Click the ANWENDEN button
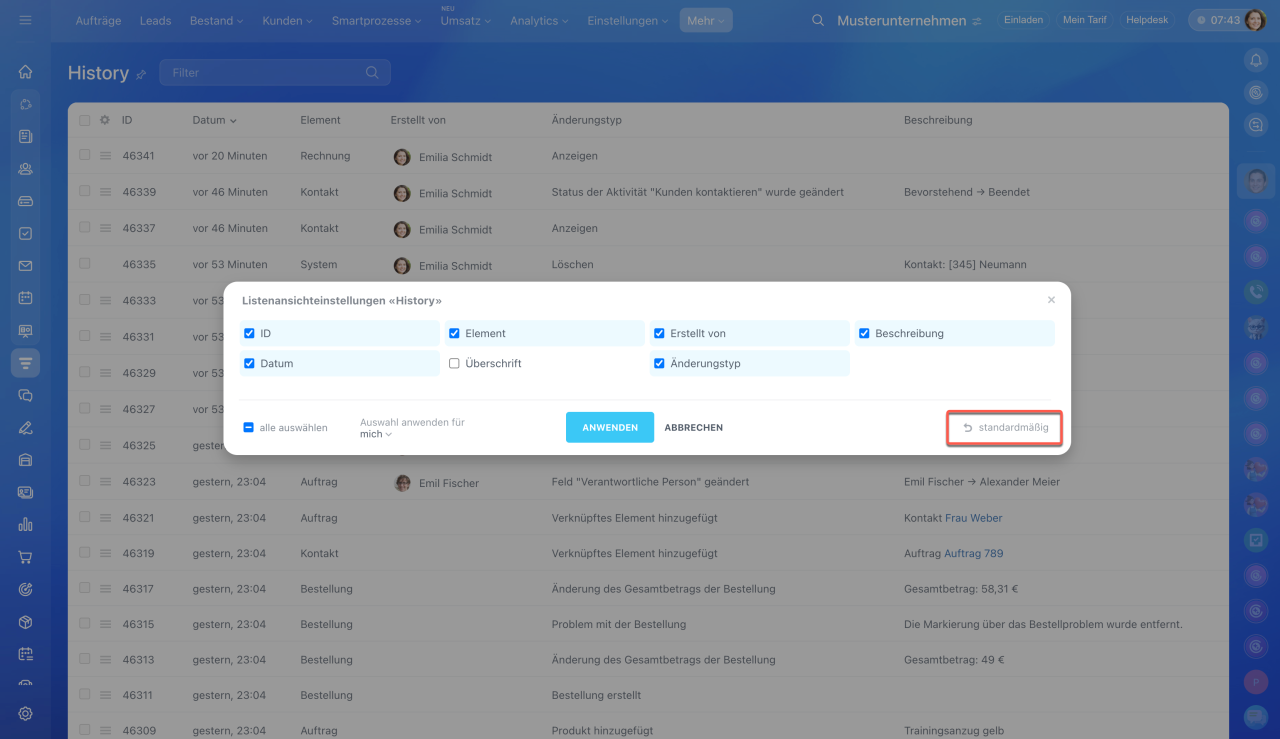The image size is (1280, 739). click(x=609, y=427)
